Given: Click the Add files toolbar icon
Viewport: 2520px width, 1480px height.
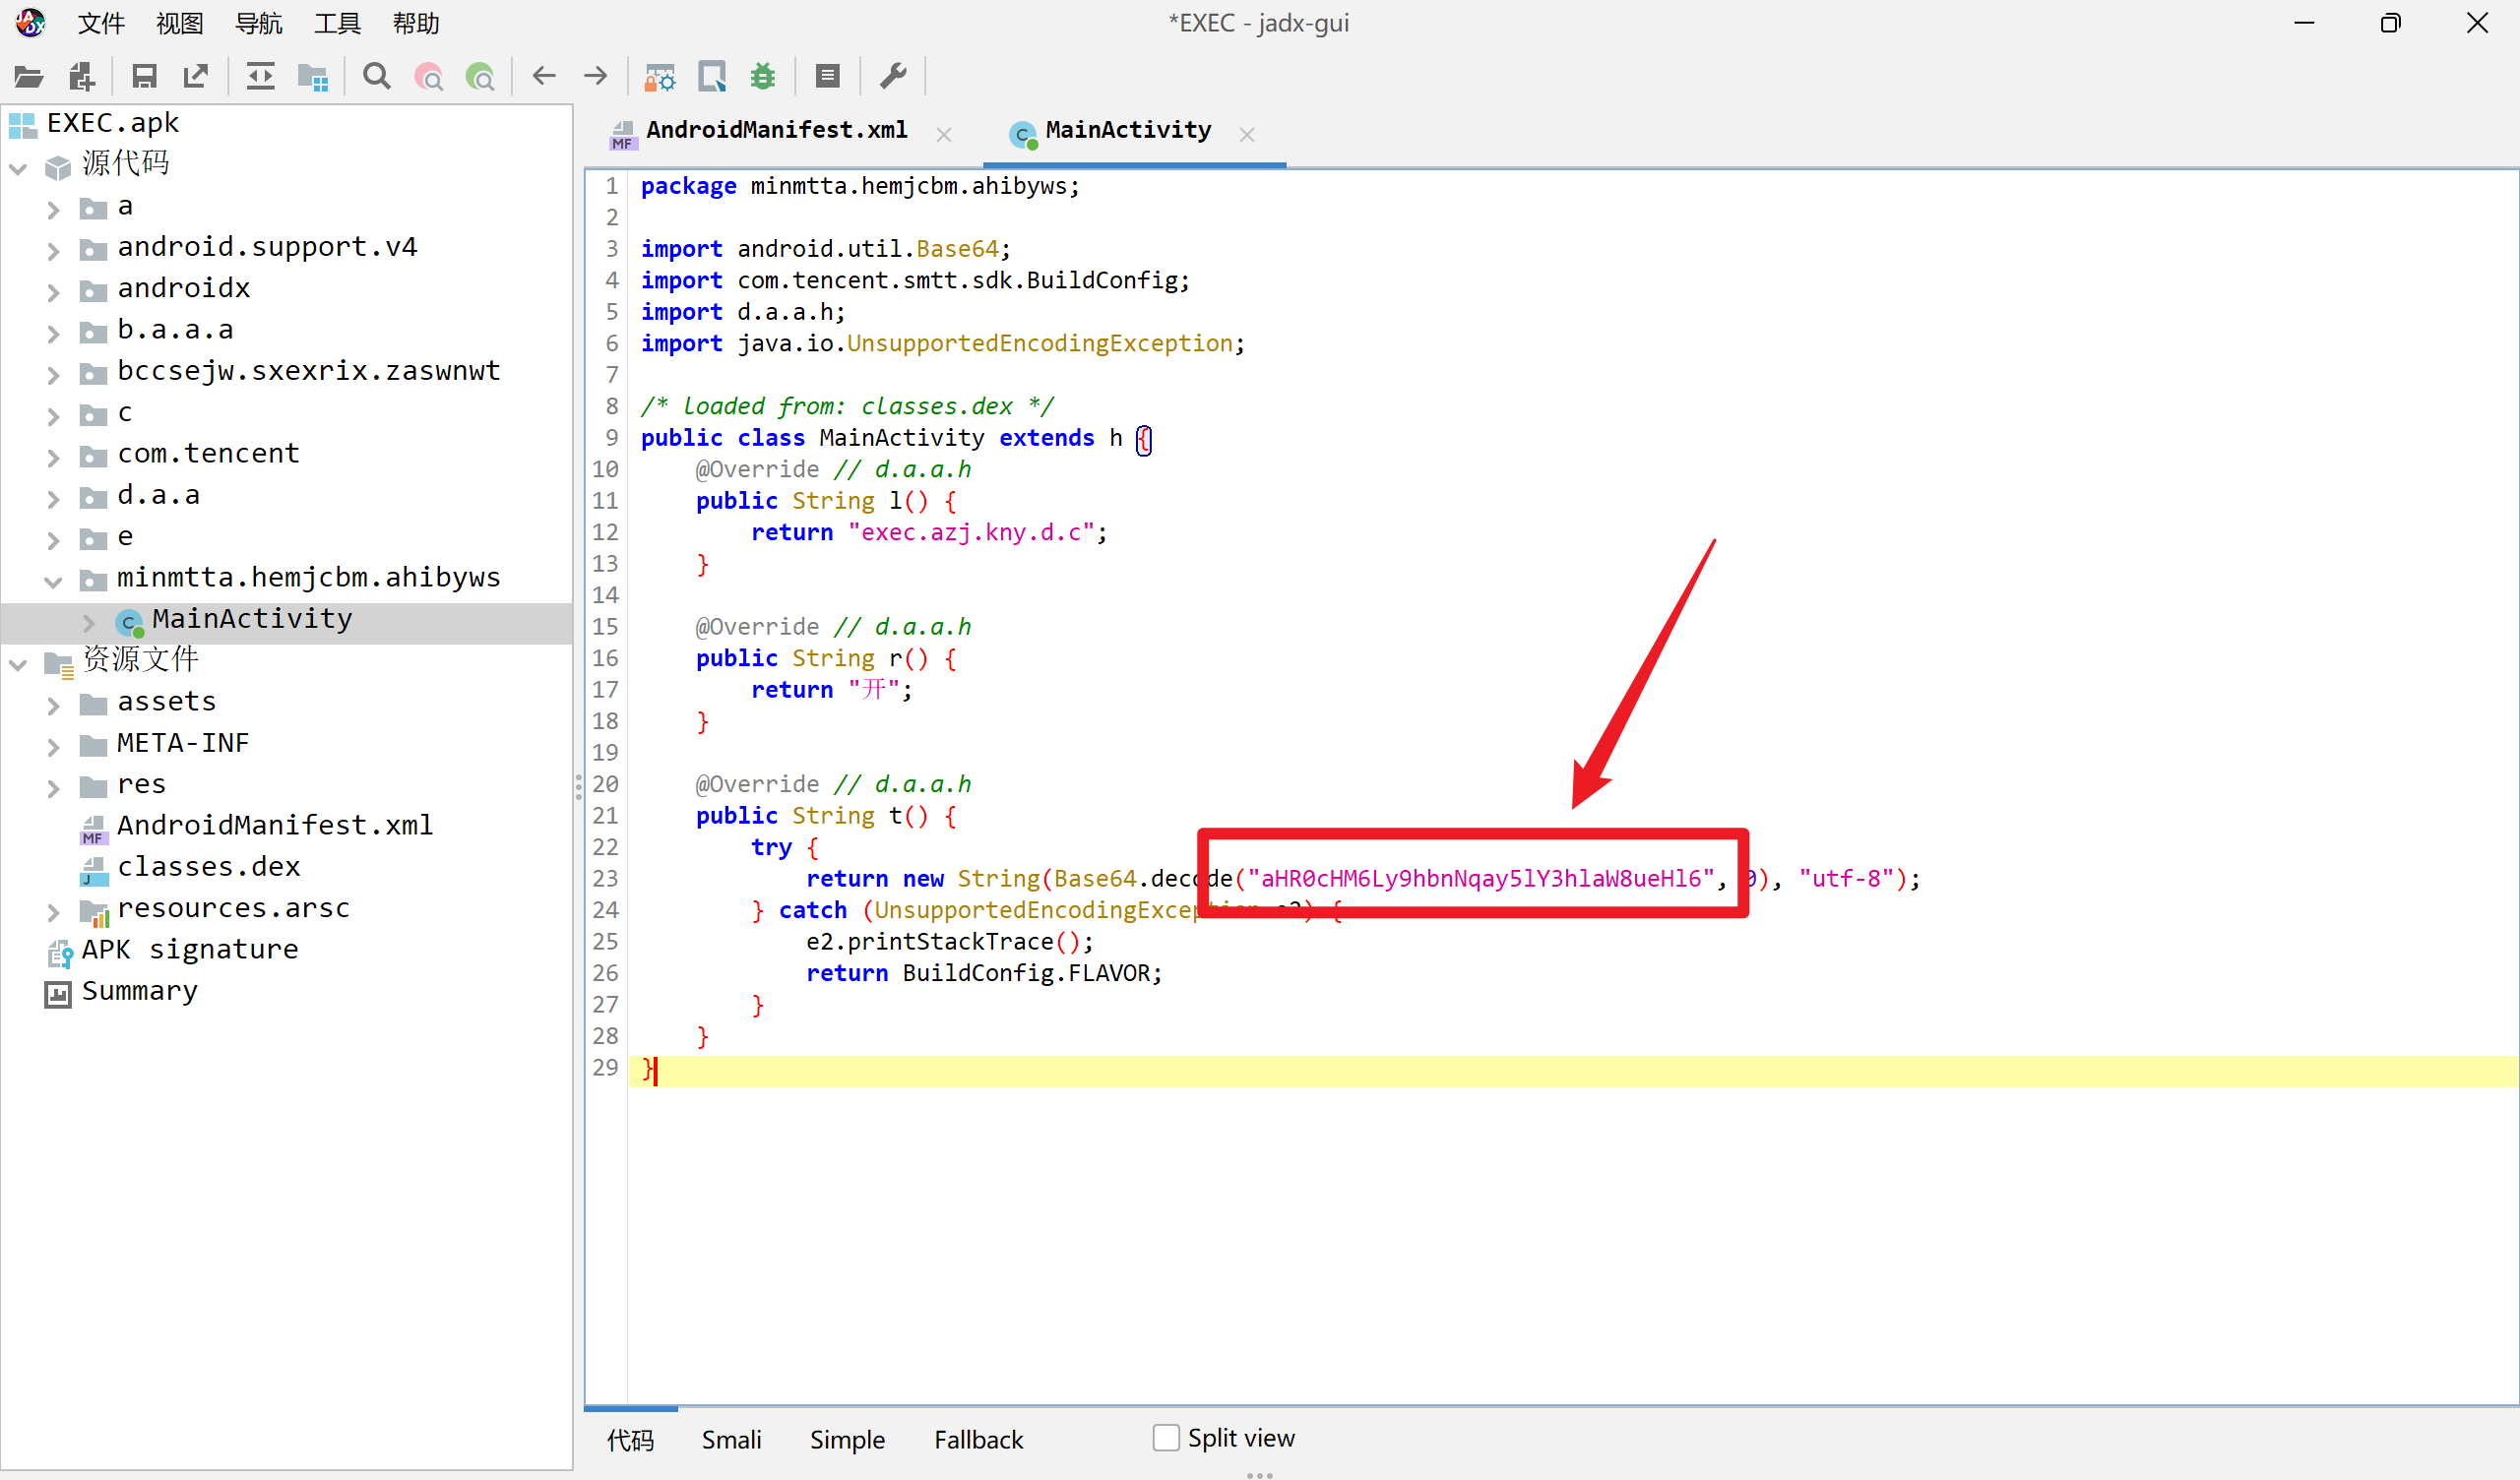Looking at the screenshot, I should coord(81,76).
